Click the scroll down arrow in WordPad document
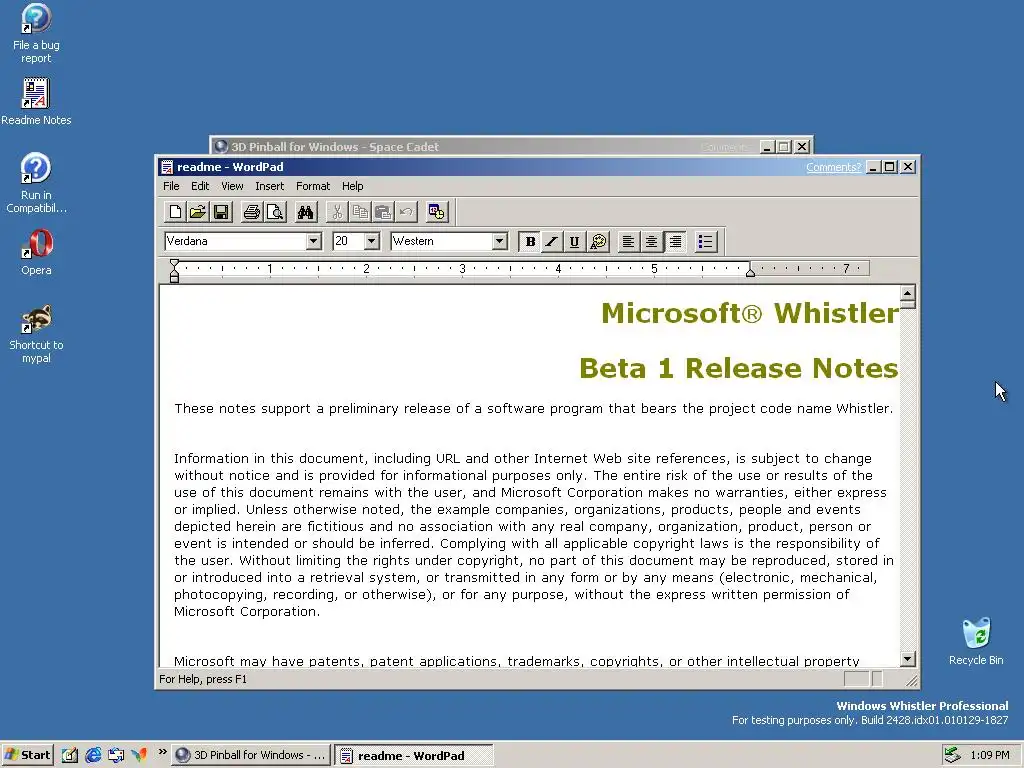Viewport: 1024px width, 768px height. pyautogui.click(x=907, y=659)
